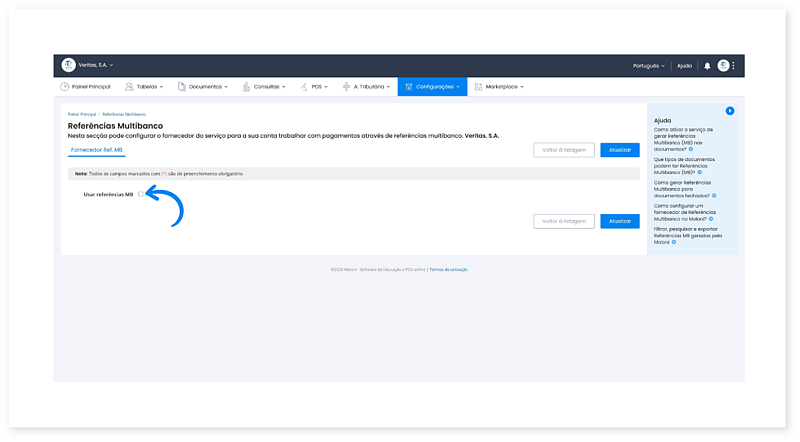This screenshot has height=442, width=800.
Task: Open the Tabelas menu
Action: [x=146, y=87]
